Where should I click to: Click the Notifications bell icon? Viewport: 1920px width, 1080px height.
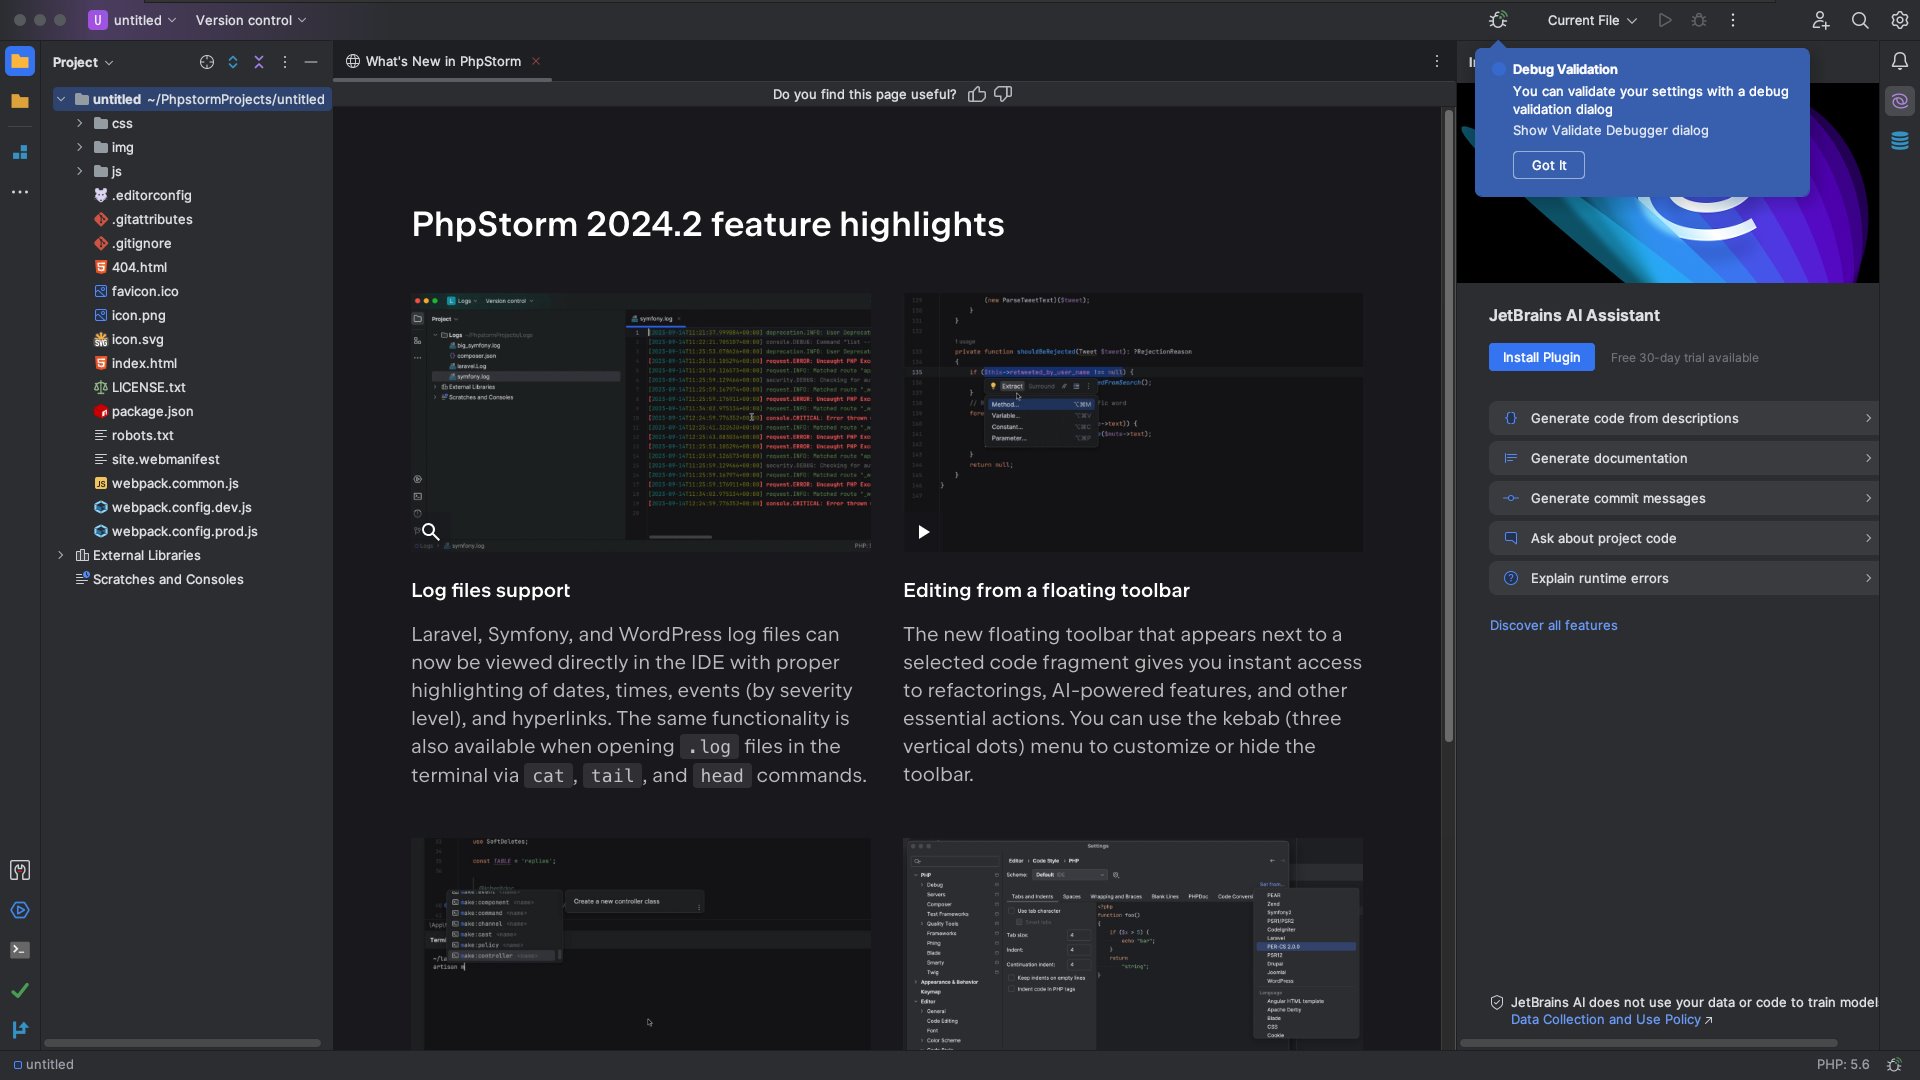(1900, 62)
